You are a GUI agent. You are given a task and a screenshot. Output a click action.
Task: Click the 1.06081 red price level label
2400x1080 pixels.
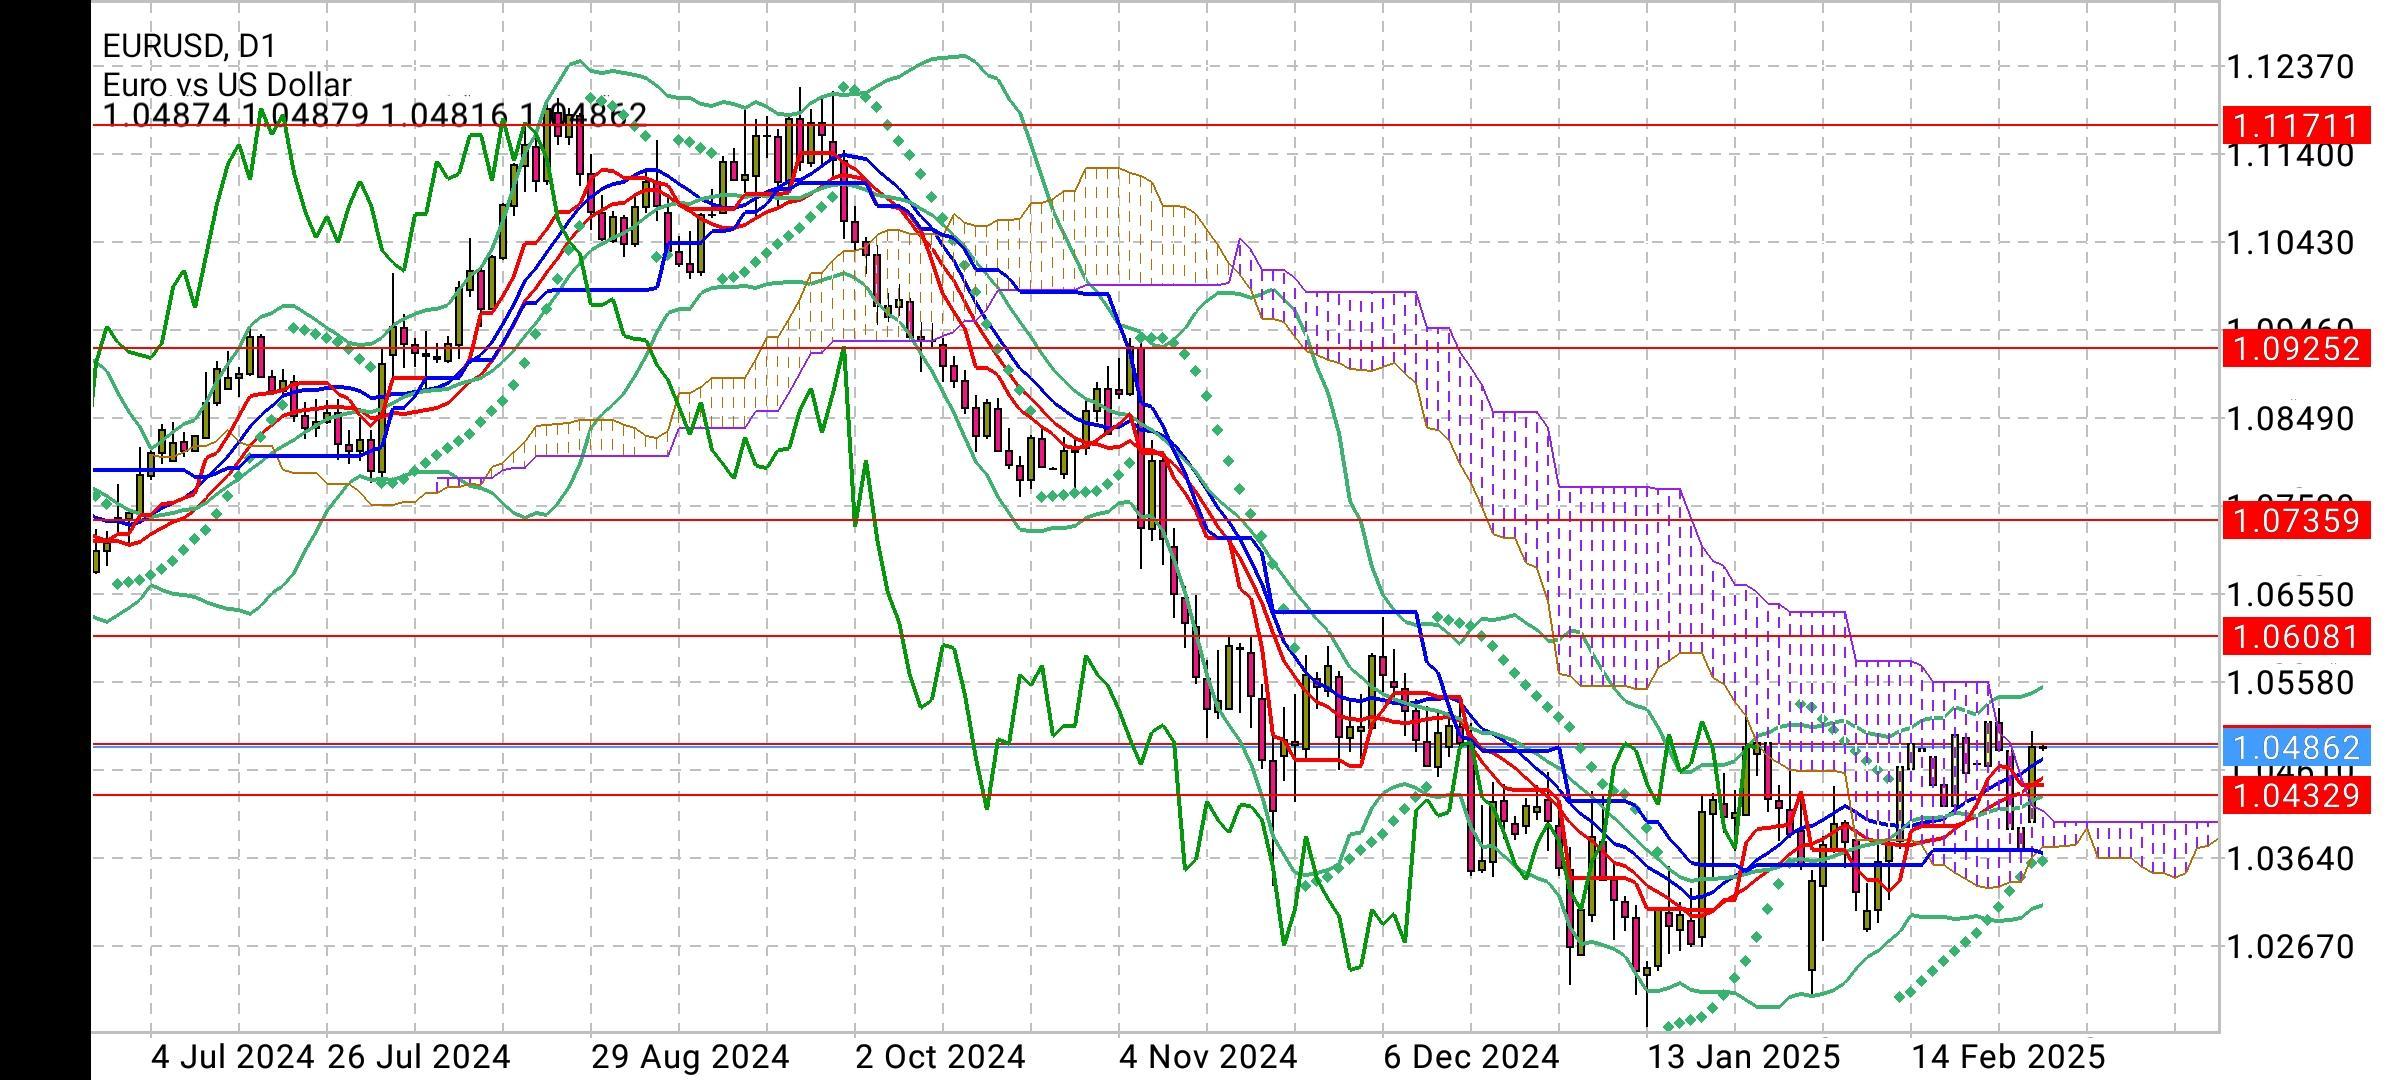point(2296,636)
